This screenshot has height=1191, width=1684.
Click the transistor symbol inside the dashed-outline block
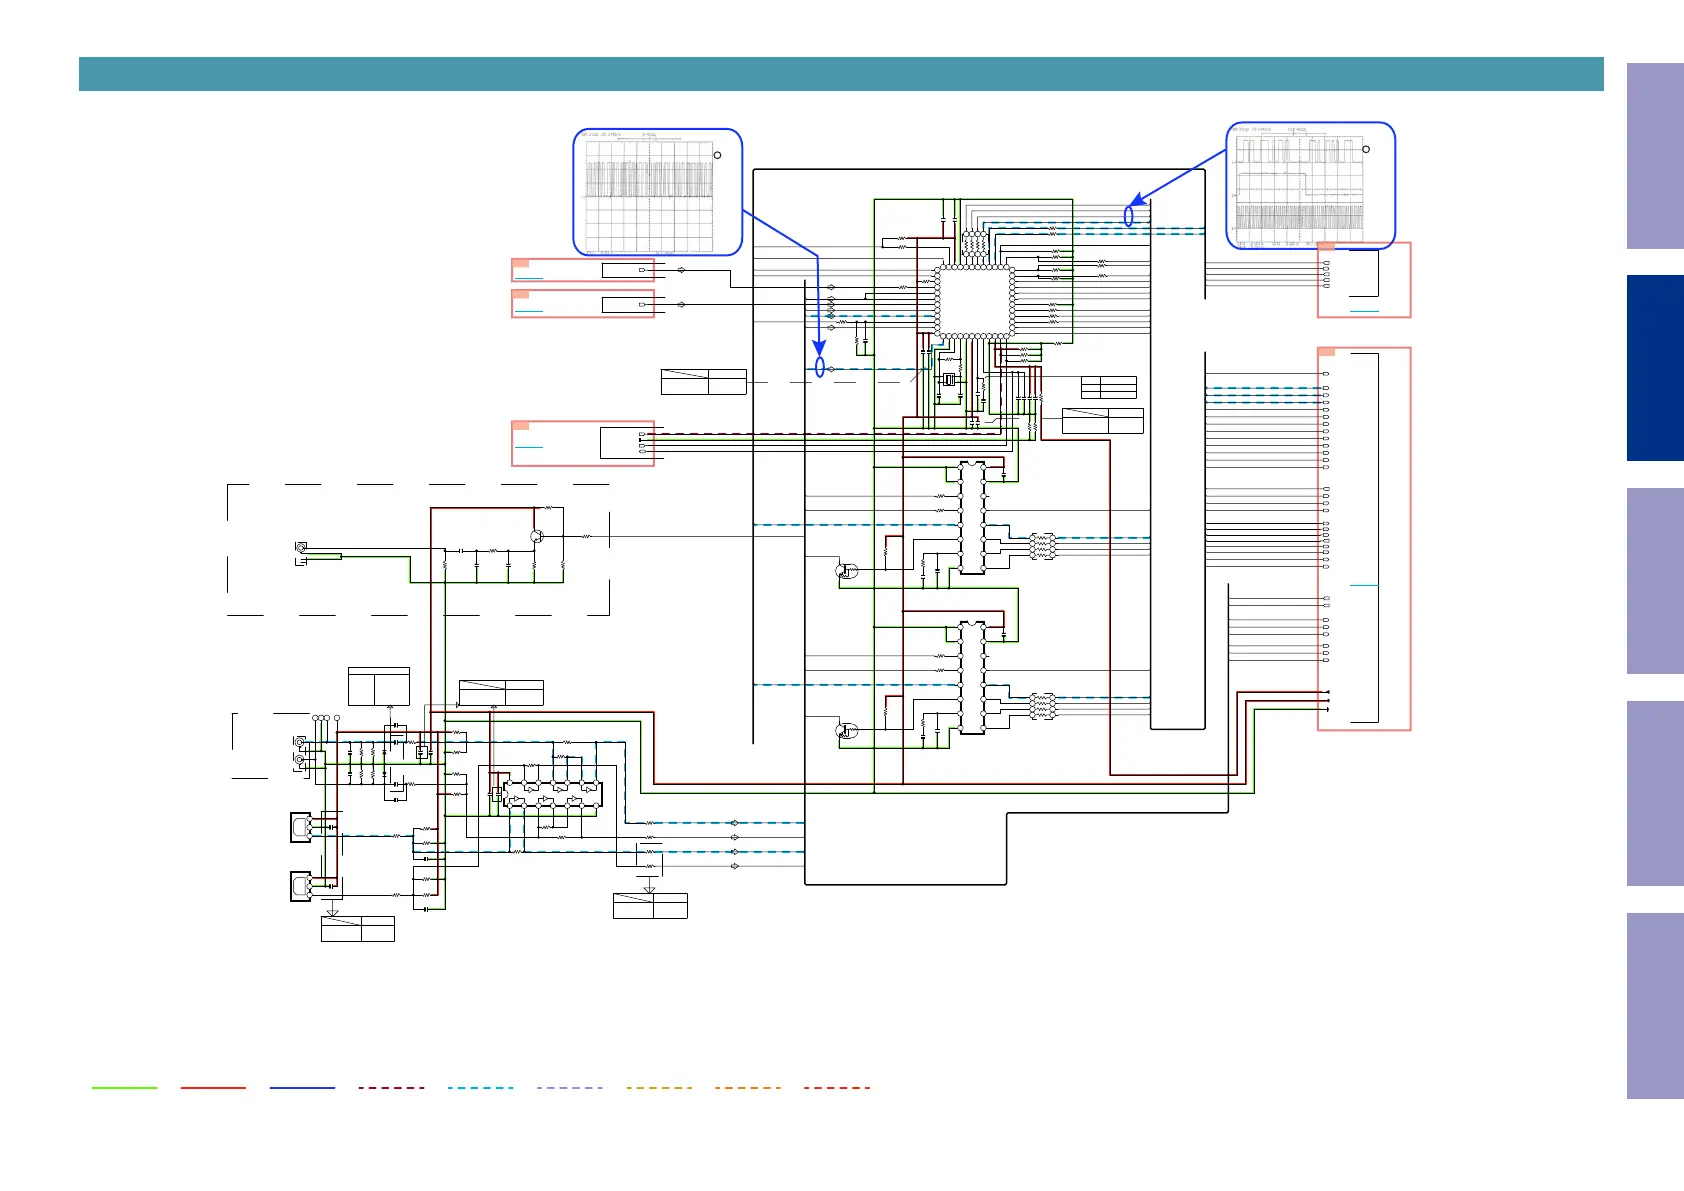(537, 537)
